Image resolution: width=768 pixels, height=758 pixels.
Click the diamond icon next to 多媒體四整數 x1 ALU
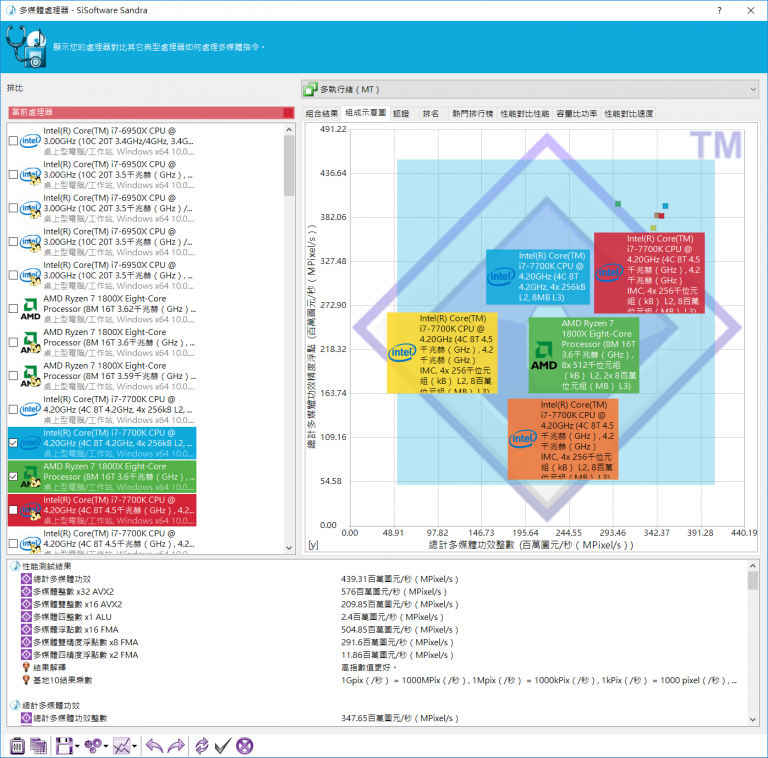click(x=26, y=616)
